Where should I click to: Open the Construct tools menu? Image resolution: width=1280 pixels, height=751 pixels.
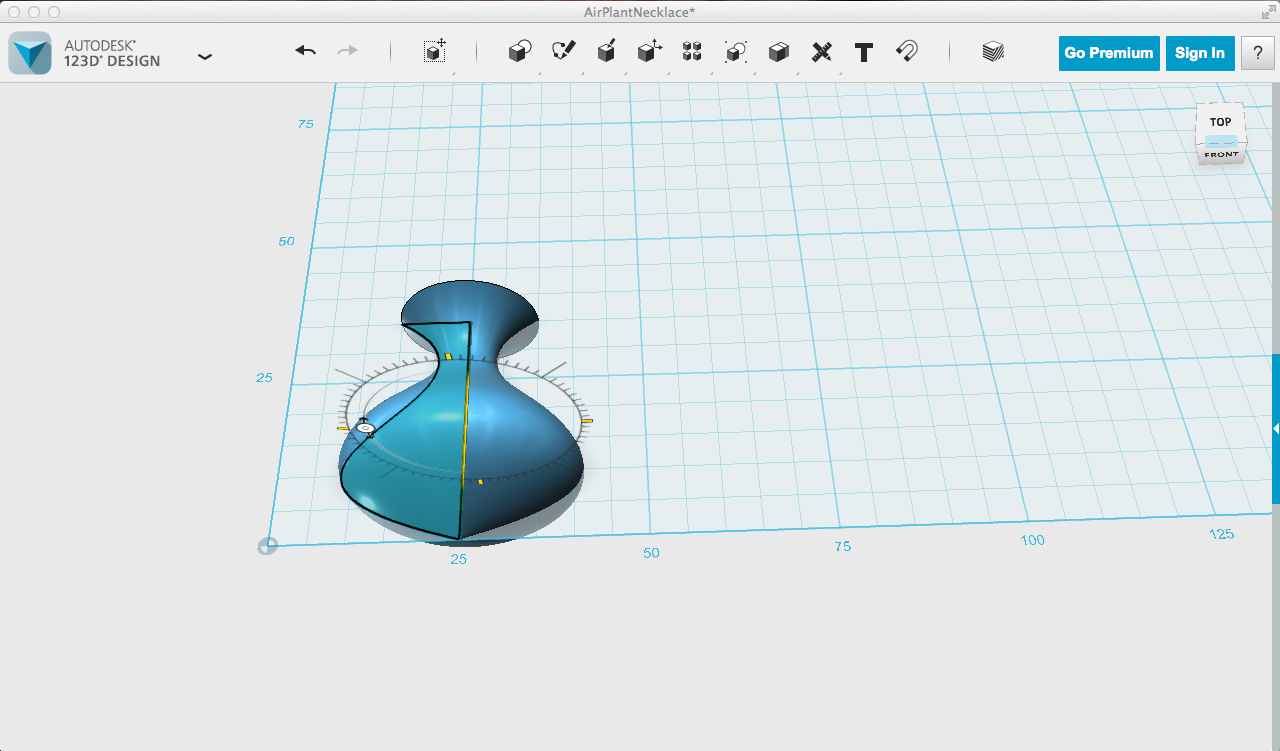click(606, 52)
